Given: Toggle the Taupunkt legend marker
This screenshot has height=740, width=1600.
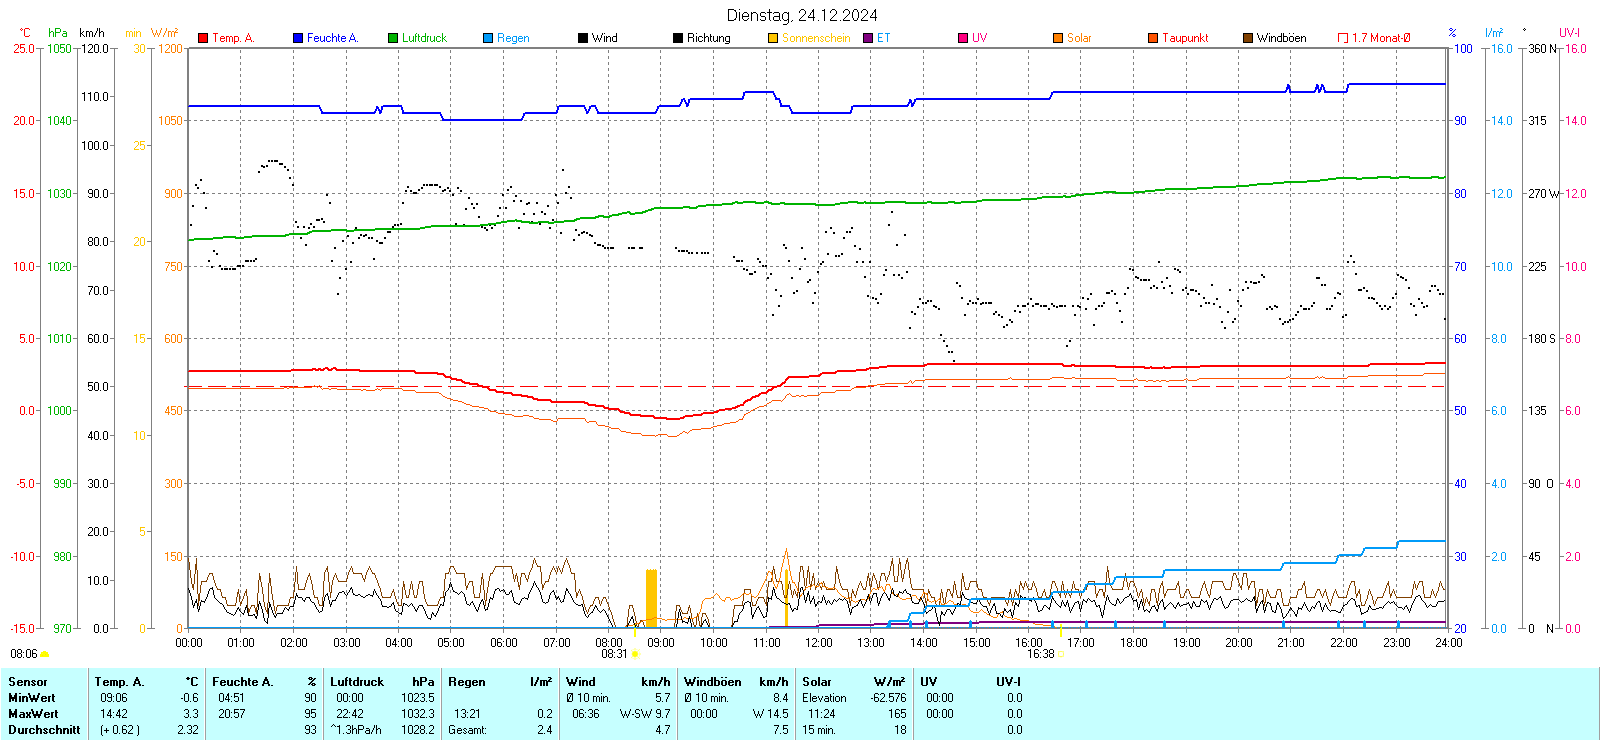Looking at the screenshot, I should tap(1153, 38).
